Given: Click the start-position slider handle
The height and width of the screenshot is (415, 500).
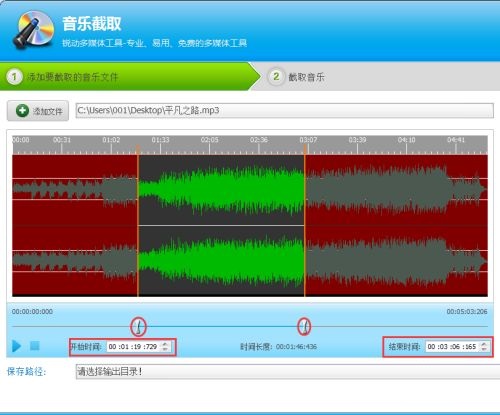Looking at the screenshot, I should (x=138, y=326).
